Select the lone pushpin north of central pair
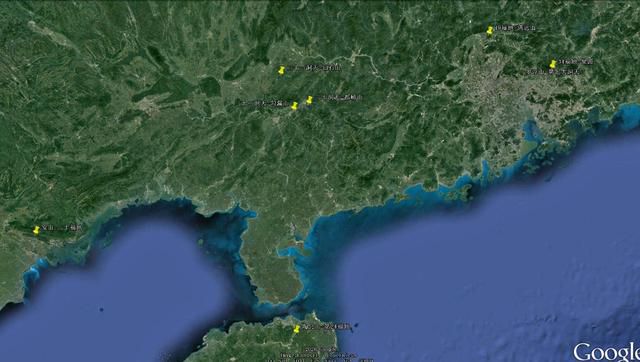 [281, 71]
